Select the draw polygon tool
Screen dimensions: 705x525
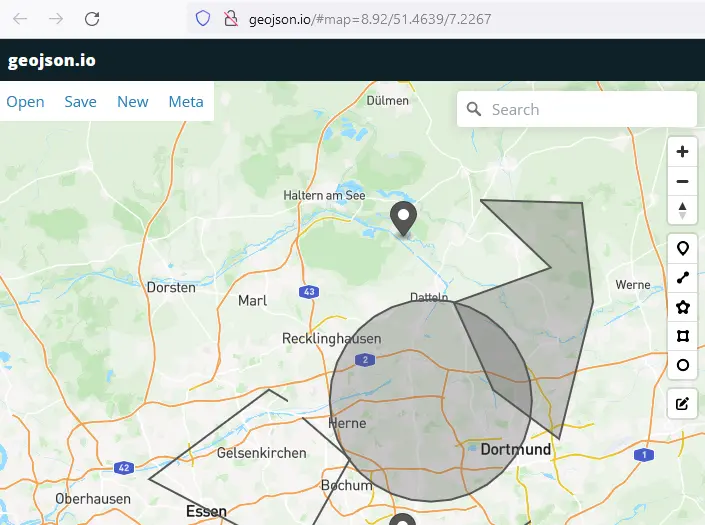coord(682,307)
